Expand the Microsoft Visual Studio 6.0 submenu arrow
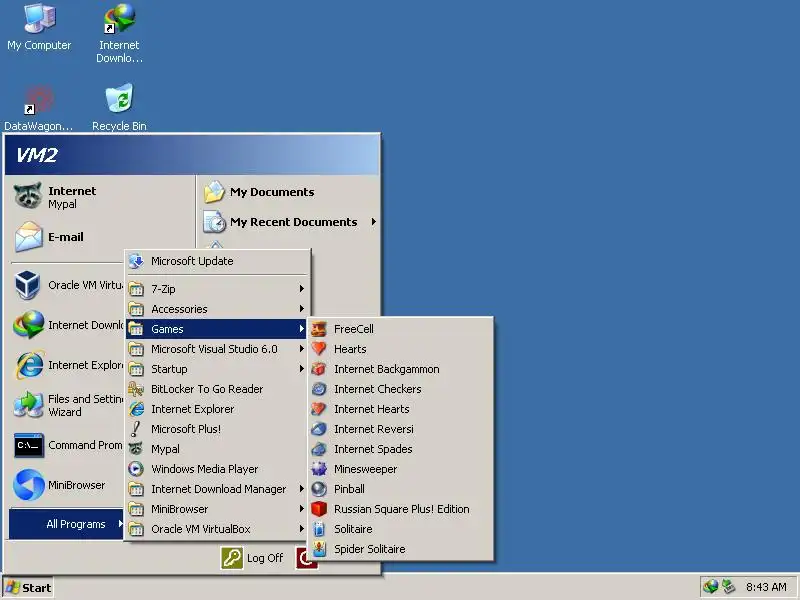This screenshot has width=800, height=600. point(302,349)
